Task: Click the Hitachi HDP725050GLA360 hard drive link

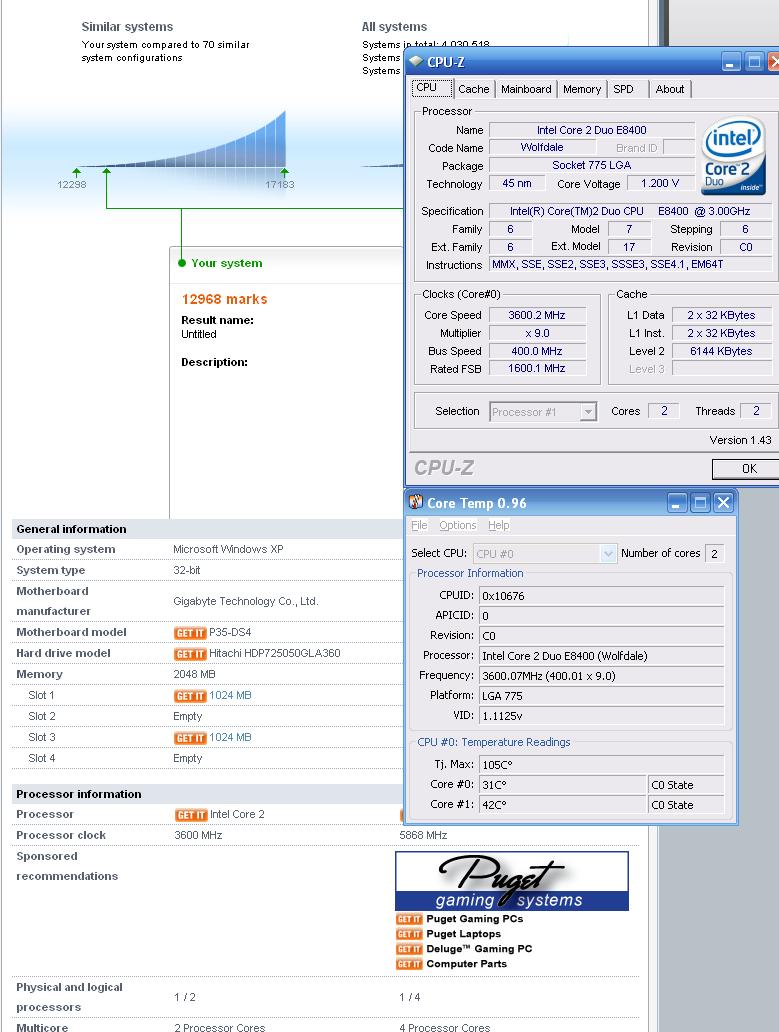Action: 274,654
